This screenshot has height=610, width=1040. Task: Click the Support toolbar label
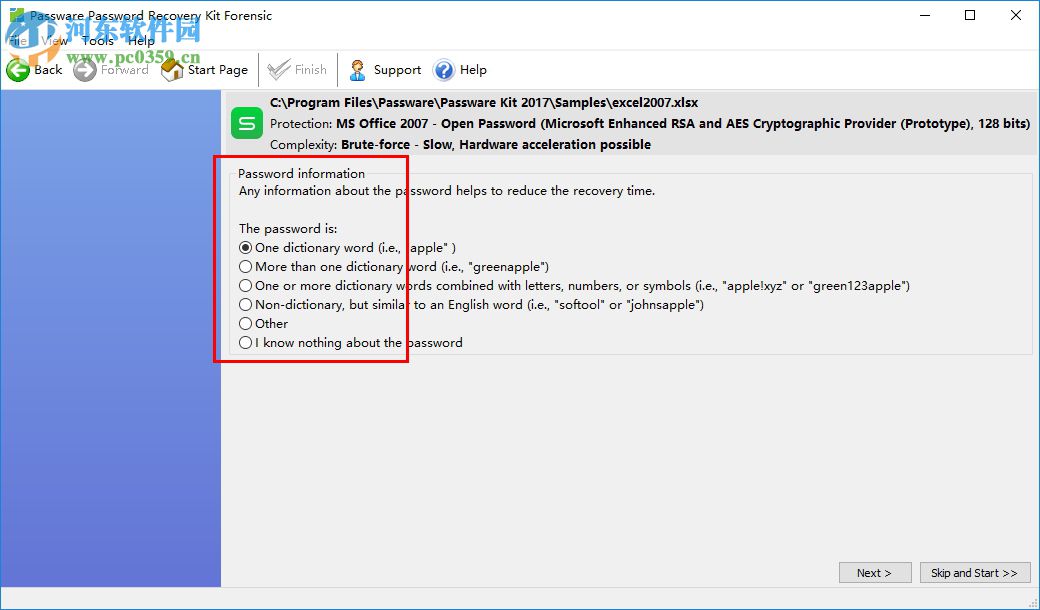click(x=397, y=70)
